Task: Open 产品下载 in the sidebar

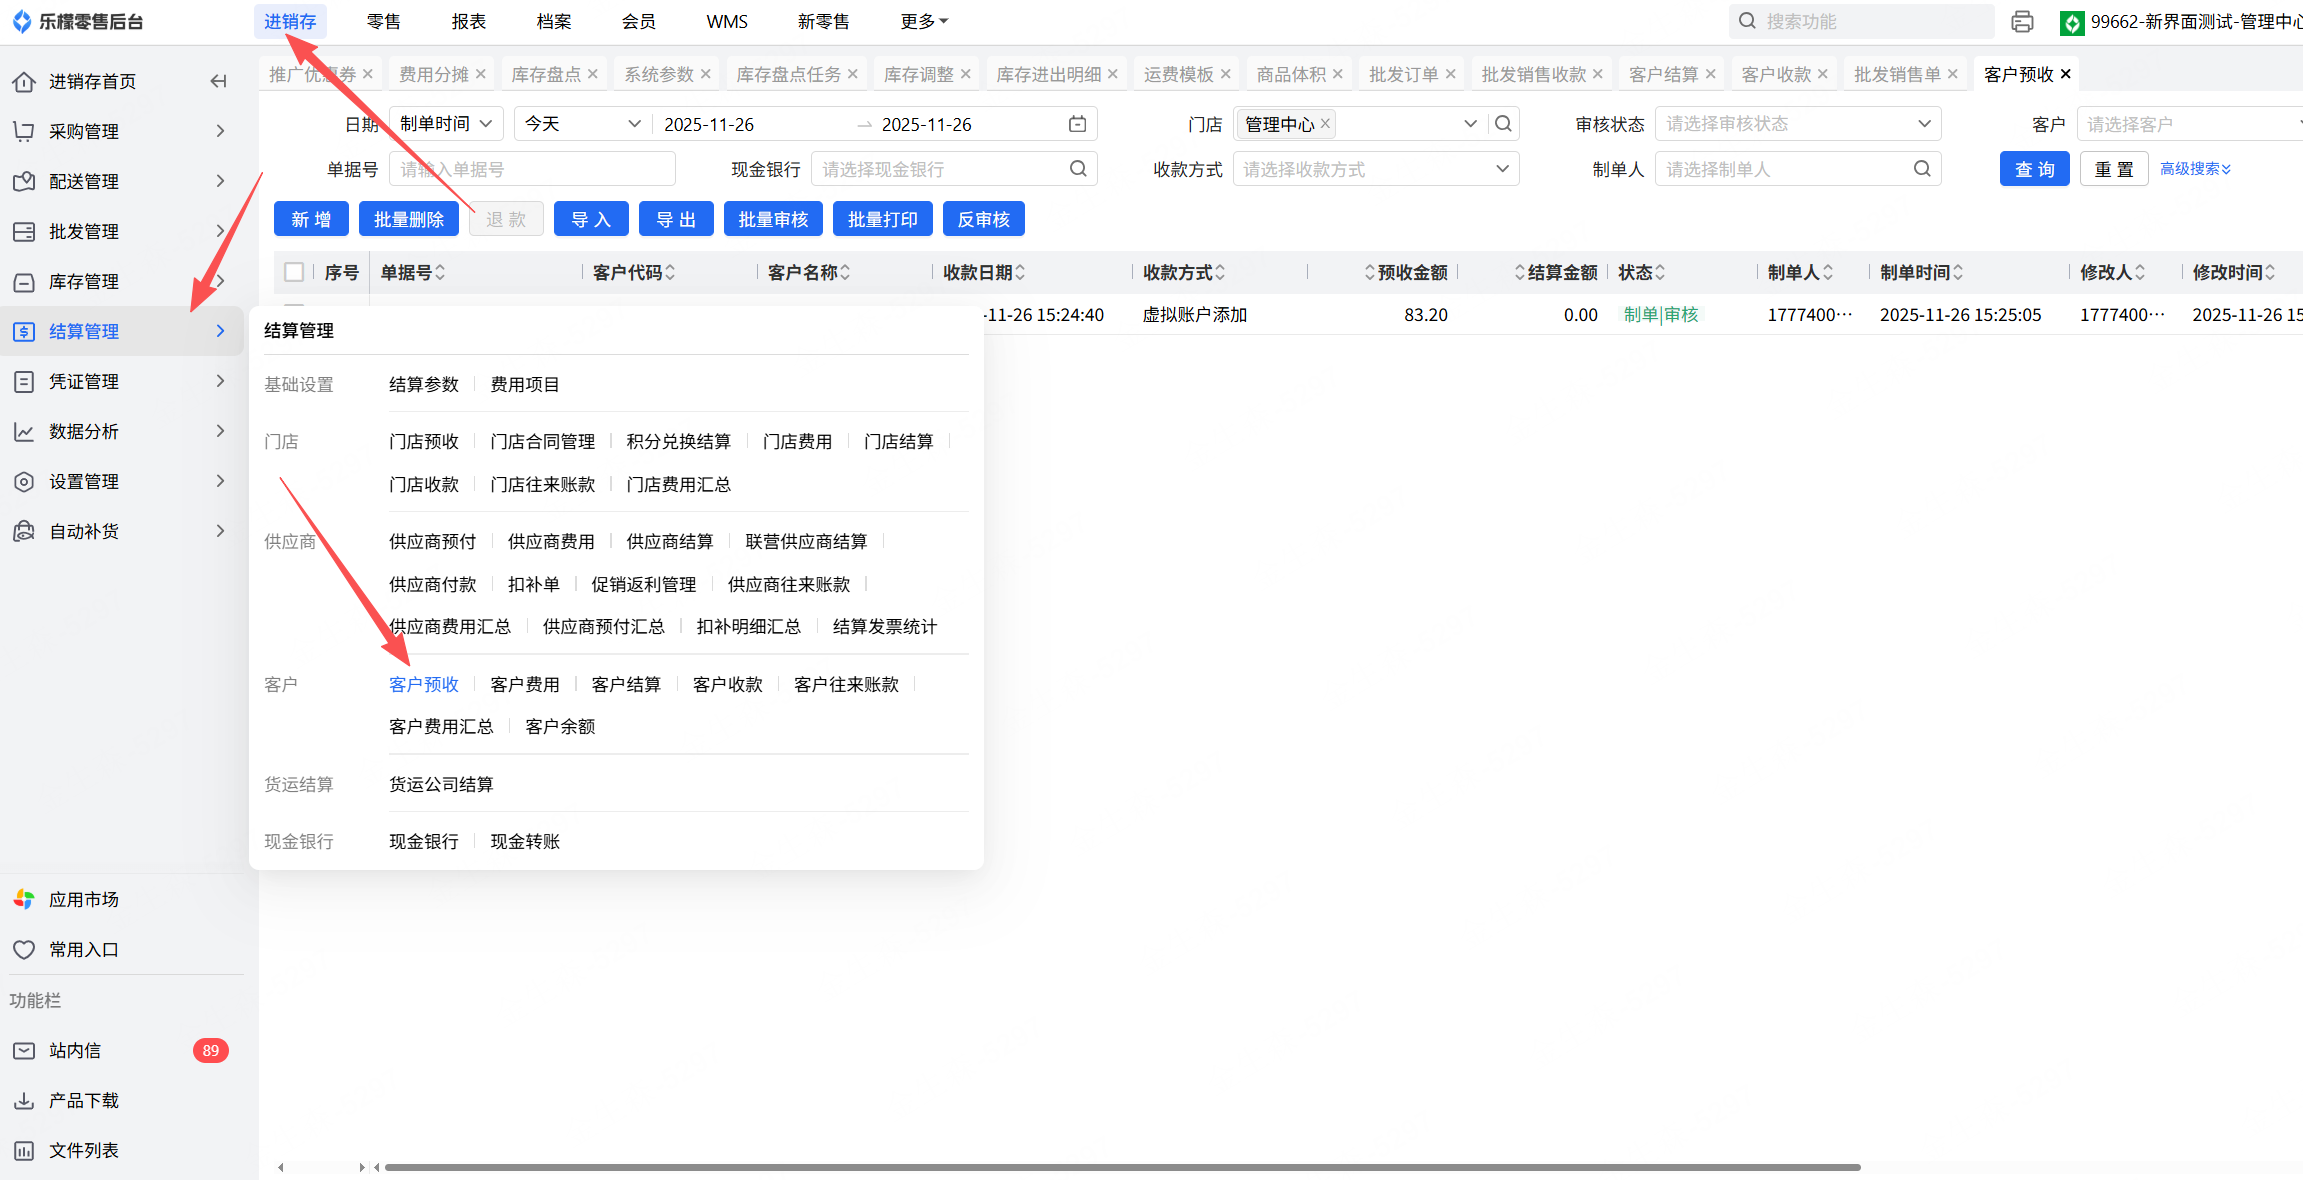Action: 84,1100
